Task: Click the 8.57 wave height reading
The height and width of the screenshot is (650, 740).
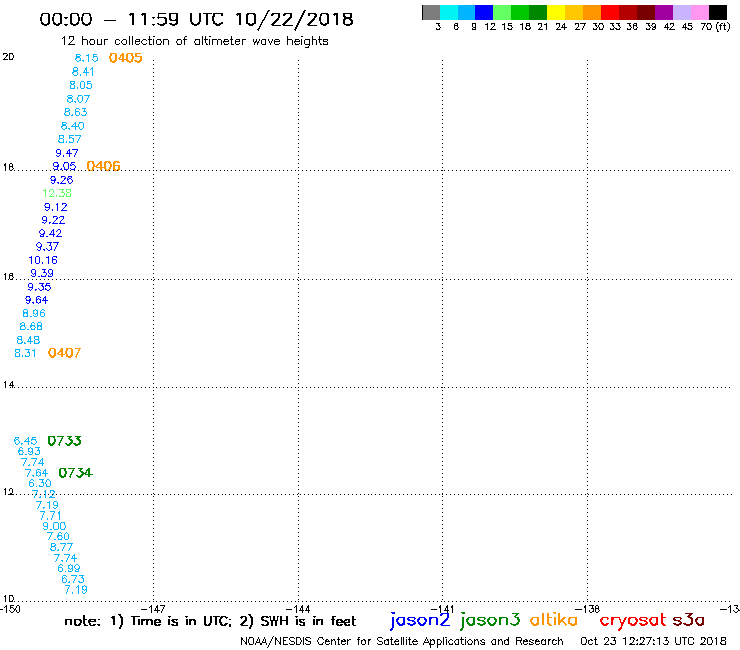Action: [69, 139]
